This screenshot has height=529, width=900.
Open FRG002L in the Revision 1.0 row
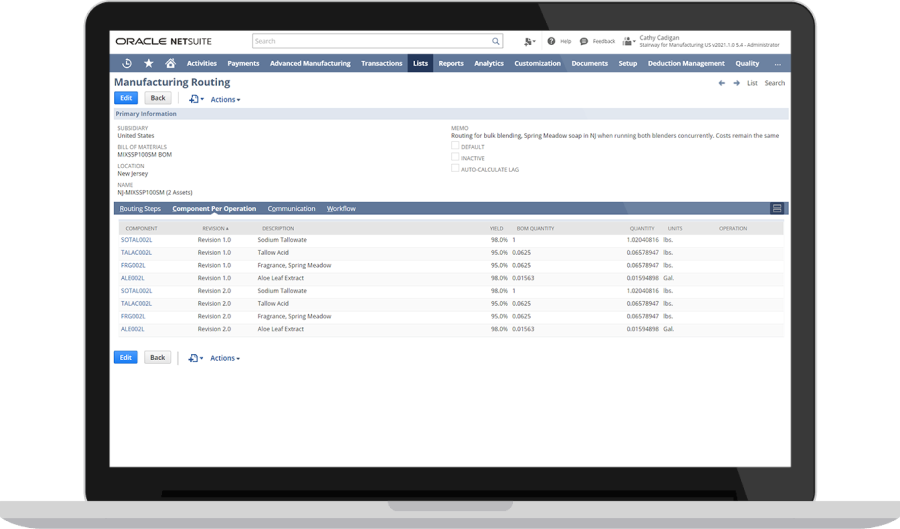click(133, 265)
